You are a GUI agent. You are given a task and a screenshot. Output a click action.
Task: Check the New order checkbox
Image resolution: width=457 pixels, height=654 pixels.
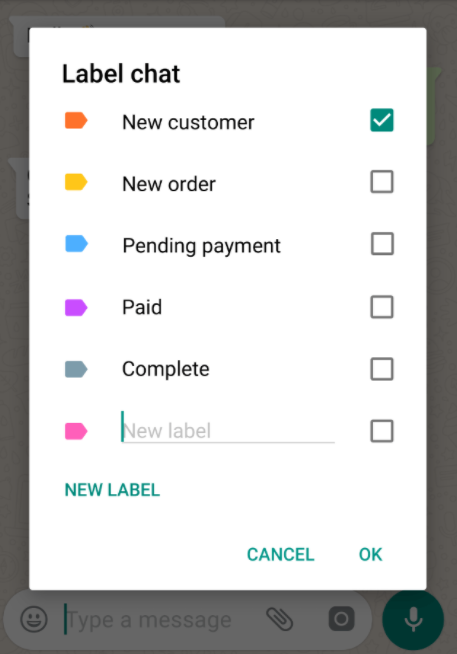pyautogui.click(x=382, y=182)
